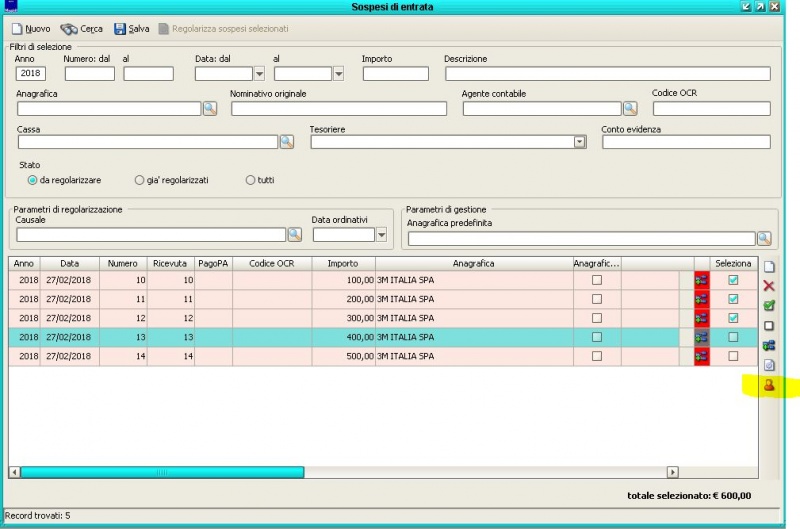
Task: Click the Cerca toolbar button
Action: pos(82,28)
